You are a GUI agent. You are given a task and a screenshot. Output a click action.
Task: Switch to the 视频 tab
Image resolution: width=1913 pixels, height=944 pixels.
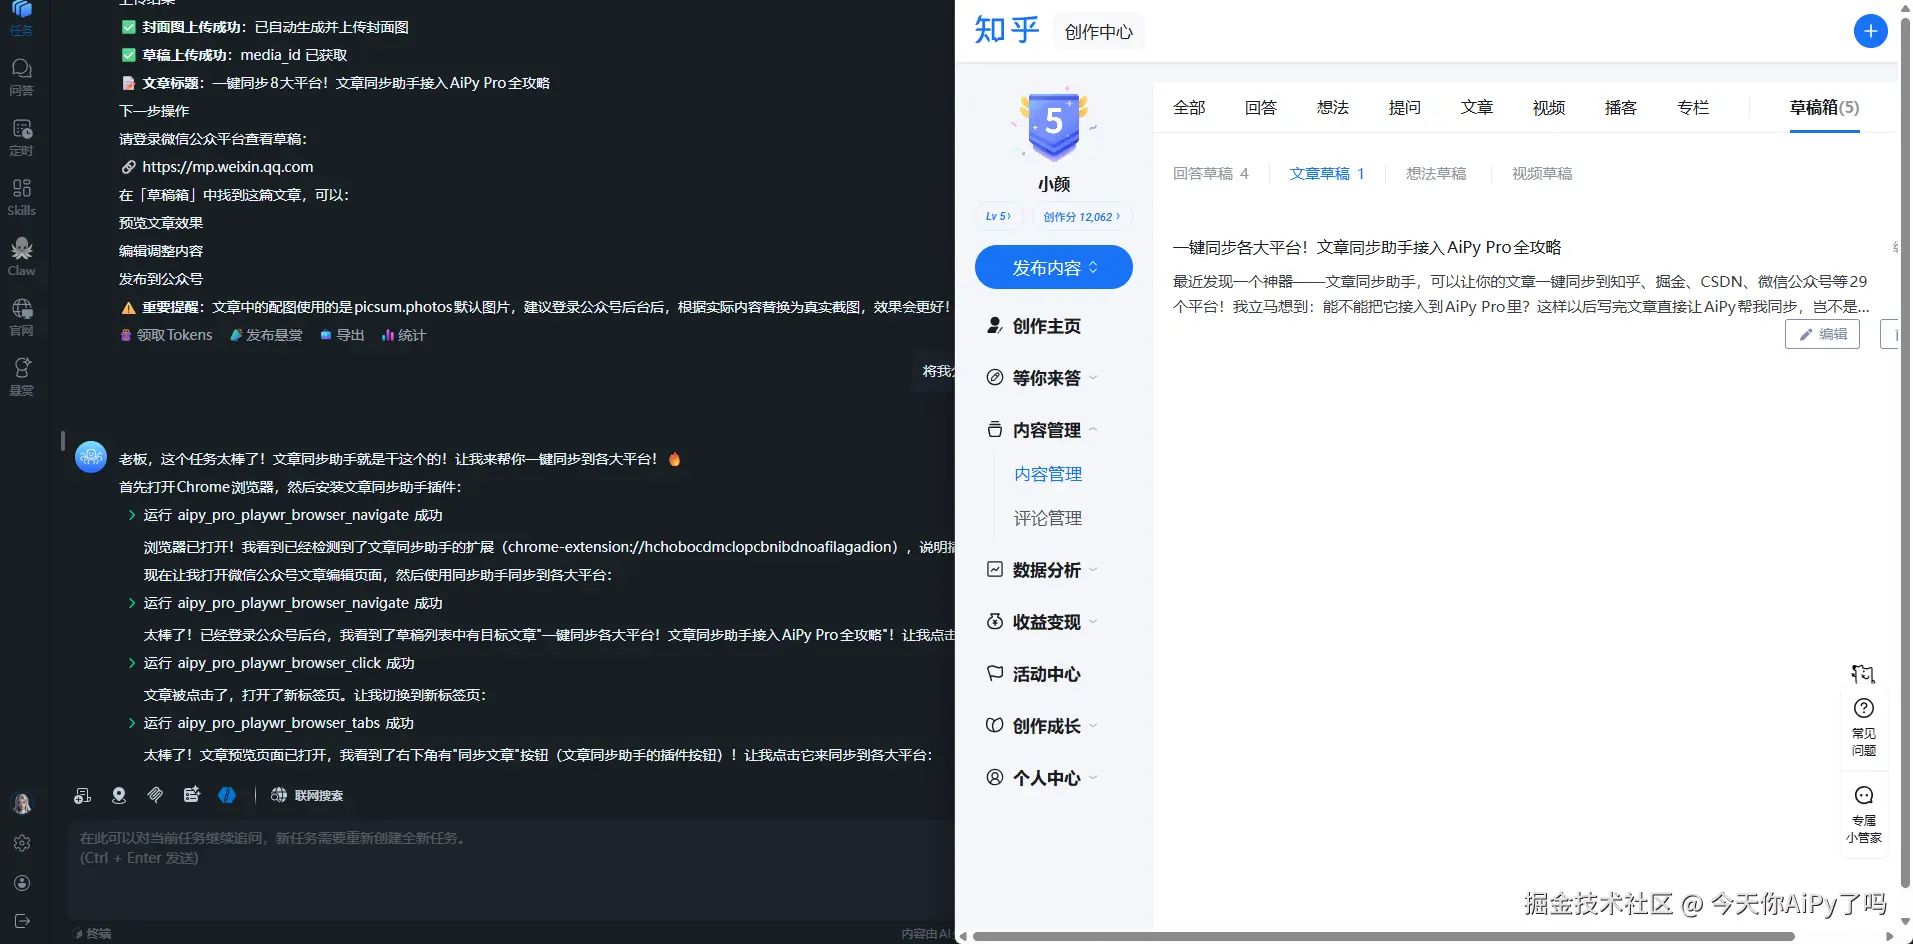[1549, 107]
